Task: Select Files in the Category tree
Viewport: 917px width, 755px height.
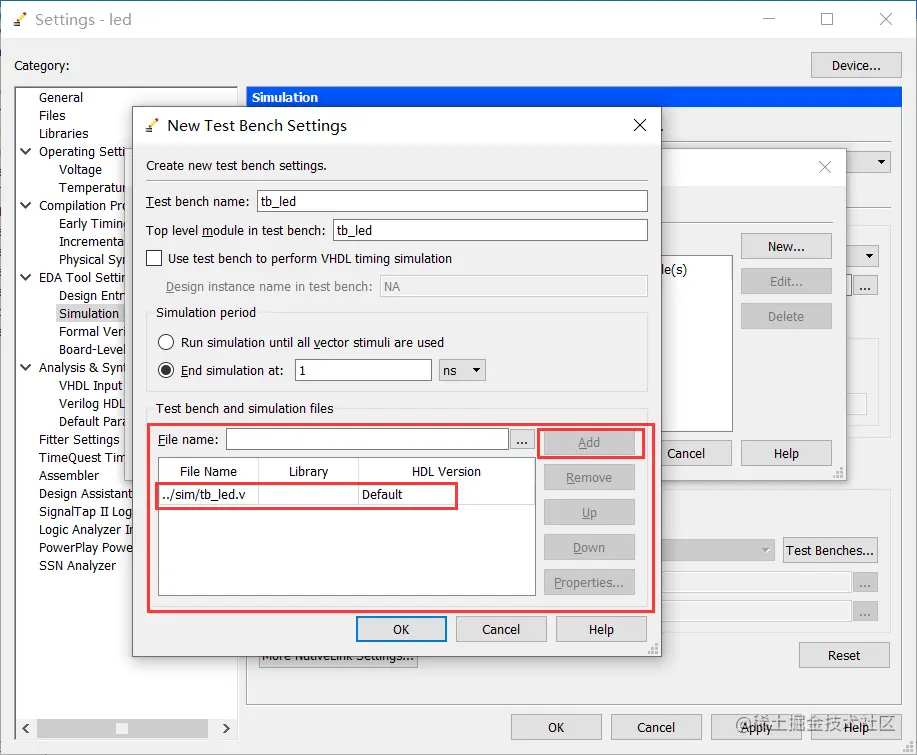Action: coord(52,116)
